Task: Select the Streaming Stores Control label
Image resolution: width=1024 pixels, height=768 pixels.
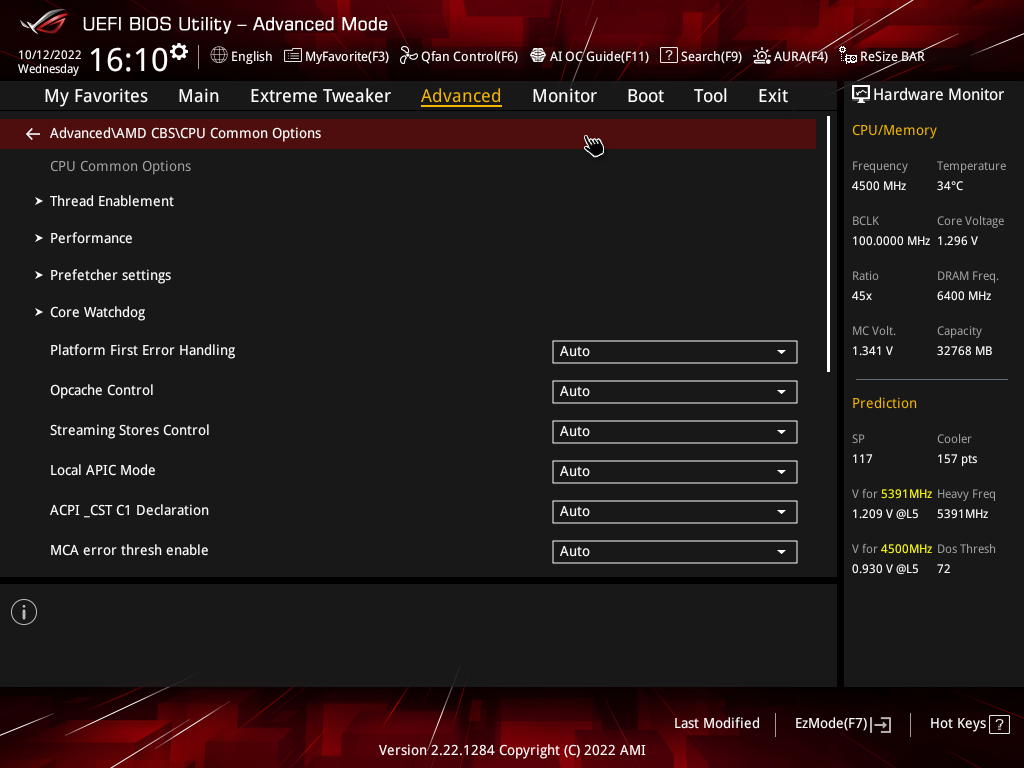Action: [x=130, y=430]
